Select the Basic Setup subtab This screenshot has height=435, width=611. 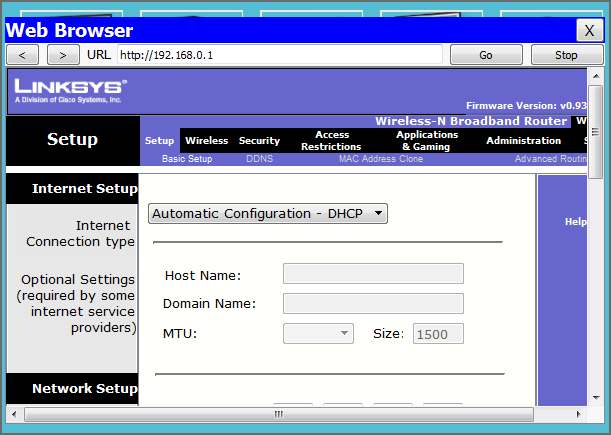coord(187,159)
